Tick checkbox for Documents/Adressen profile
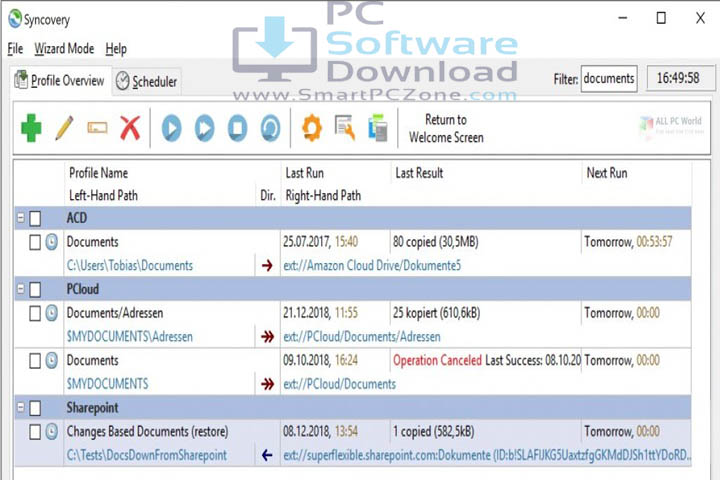 point(35,313)
